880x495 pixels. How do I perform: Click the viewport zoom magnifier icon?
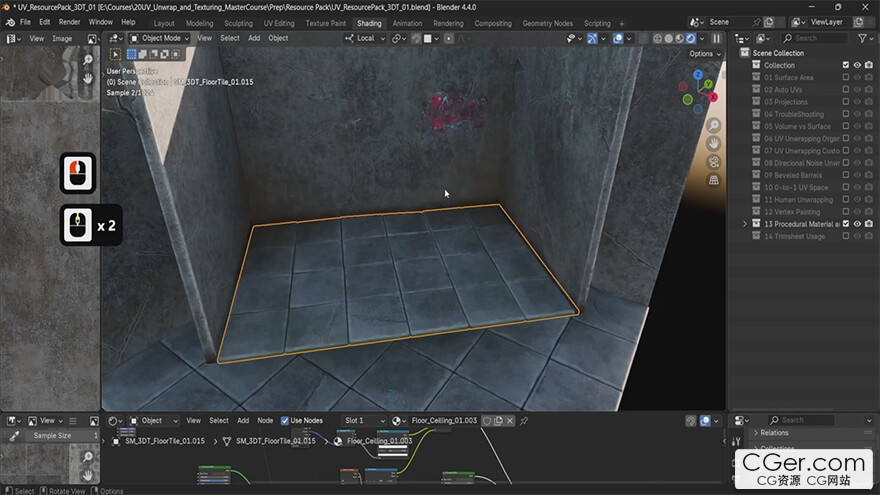[714, 126]
